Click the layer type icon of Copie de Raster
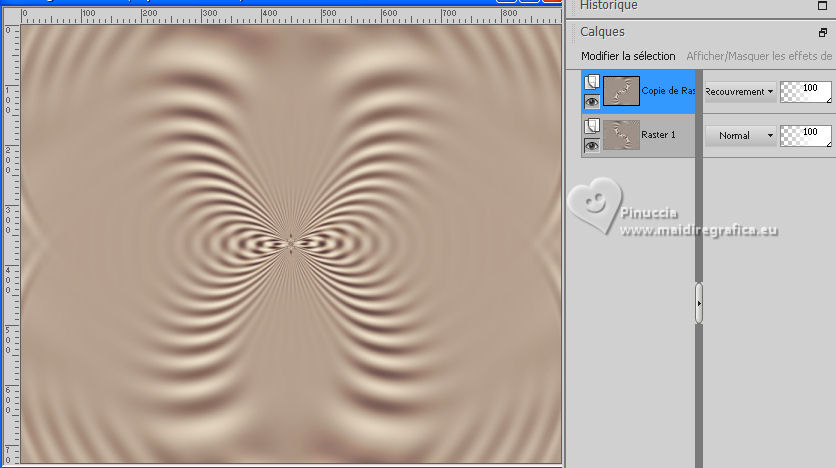 point(592,82)
